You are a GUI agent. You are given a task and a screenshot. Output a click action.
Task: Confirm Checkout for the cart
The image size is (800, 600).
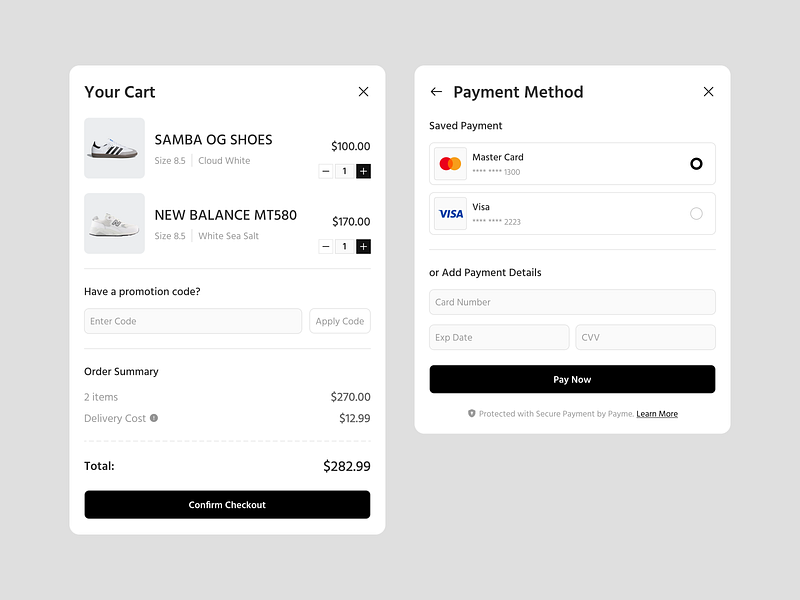tap(227, 505)
